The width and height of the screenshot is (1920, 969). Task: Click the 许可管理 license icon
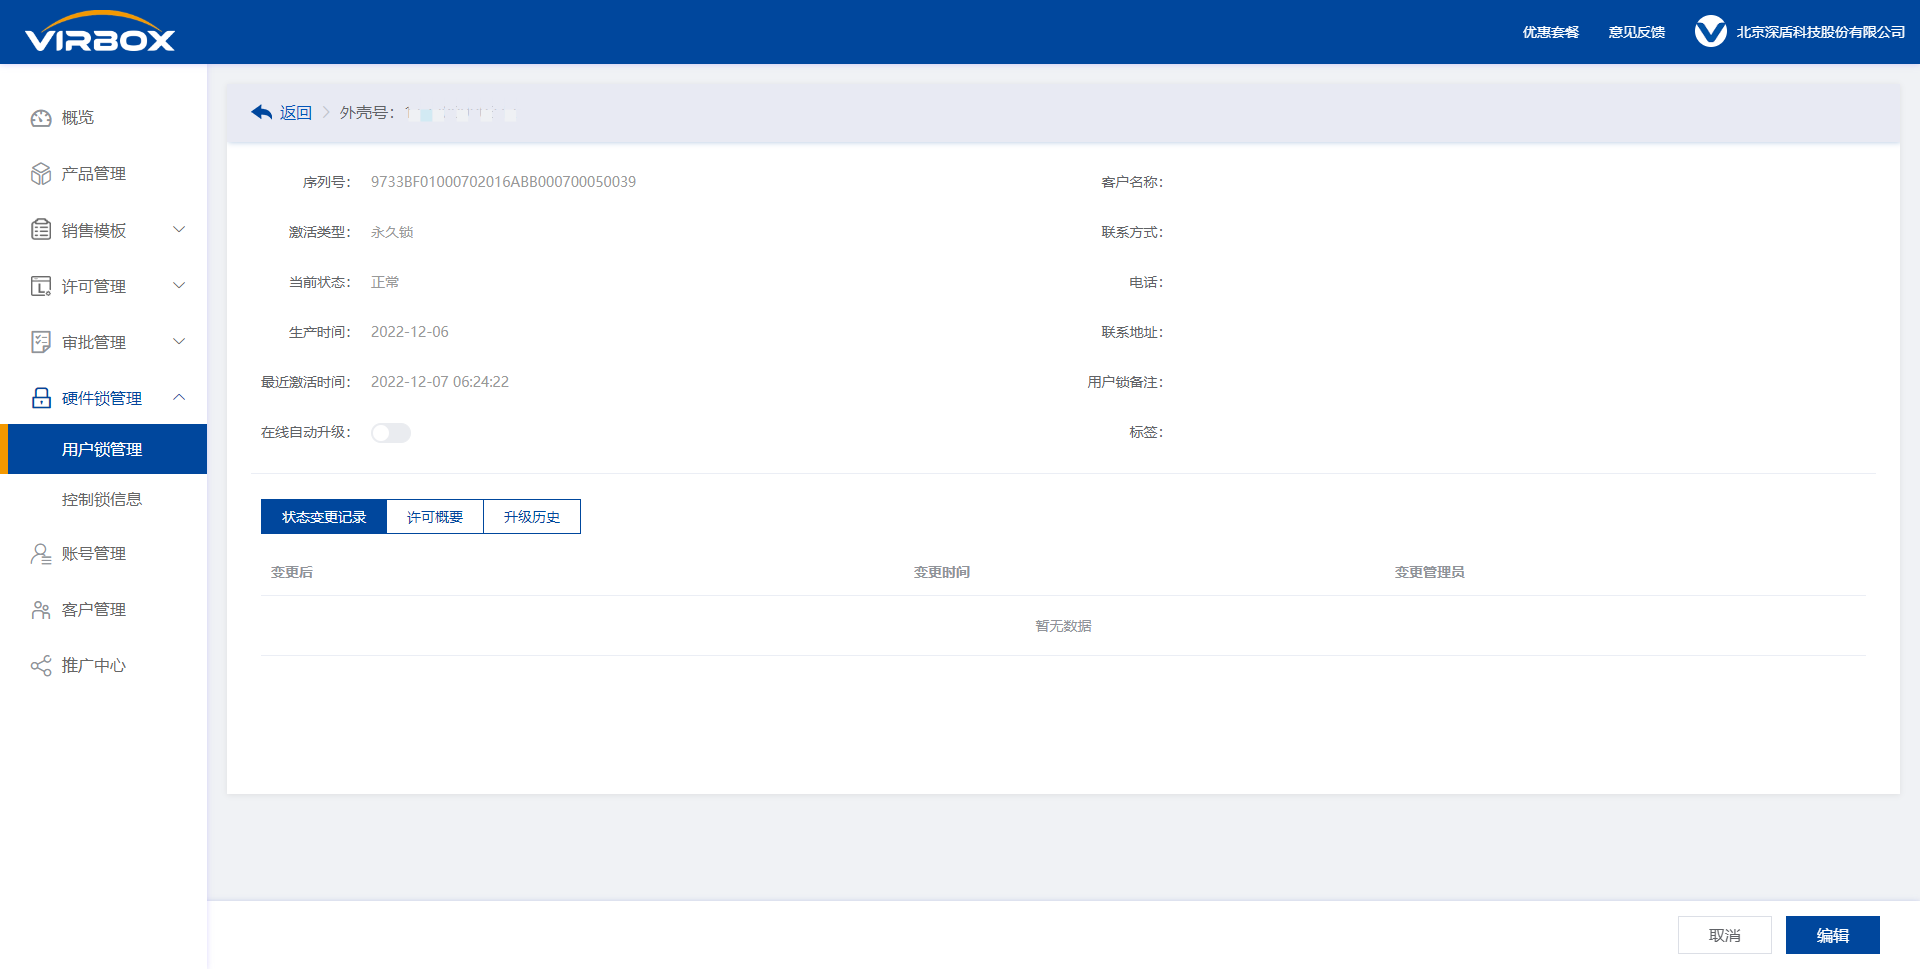pos(41,286)
